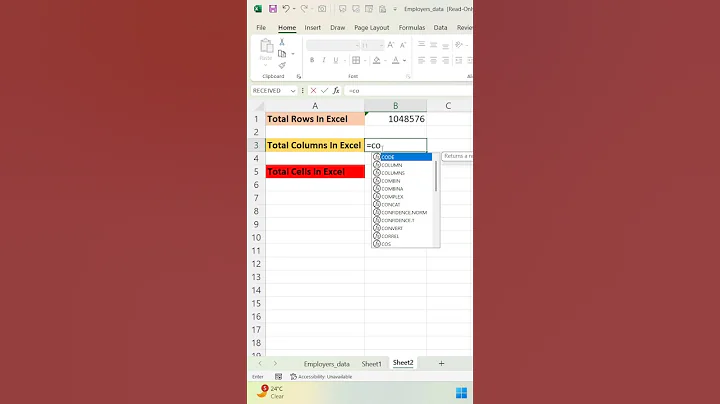720x404 pixels.
Task: Switch to the Insert ribbon tab
Action: pos(313,28)
